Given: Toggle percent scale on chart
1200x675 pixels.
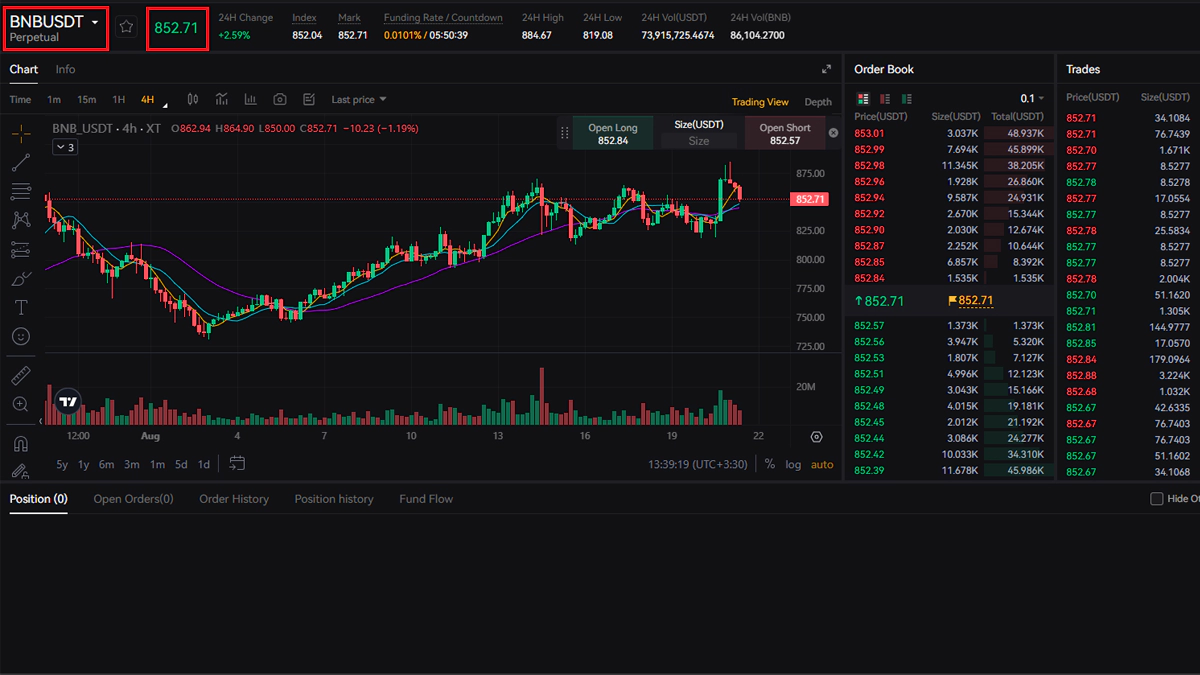Looking at the screenshot, I should [x=770, y=464].
